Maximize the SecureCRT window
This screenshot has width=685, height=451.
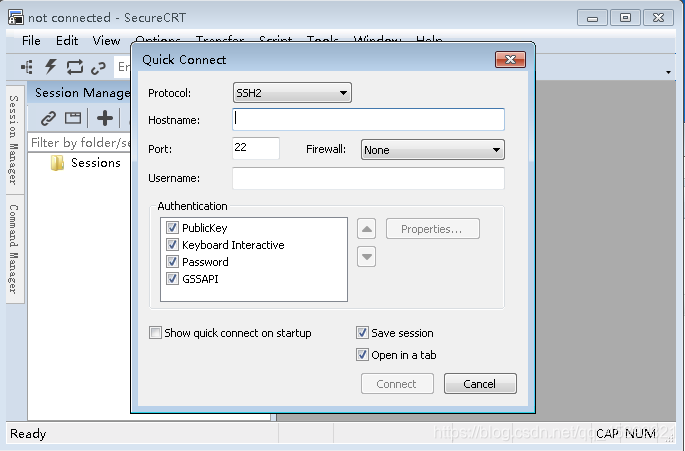(625, 18)
